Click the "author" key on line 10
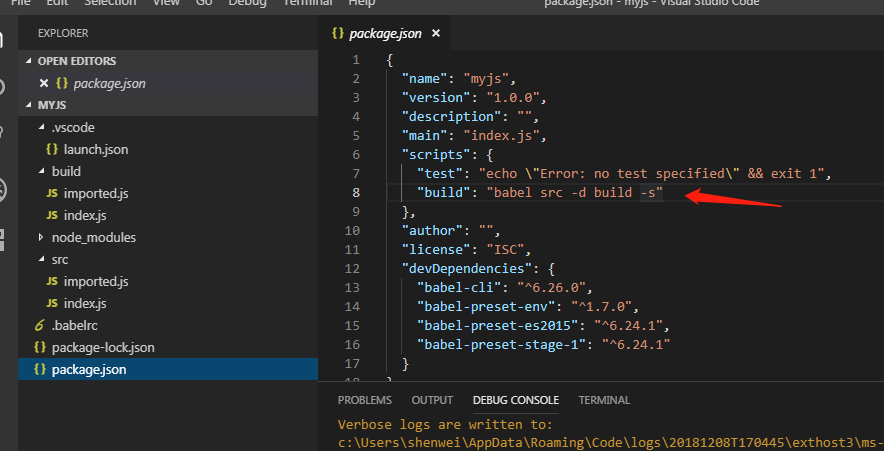The image size is (884, 451). pyautogui.click(x=432, y=230)
